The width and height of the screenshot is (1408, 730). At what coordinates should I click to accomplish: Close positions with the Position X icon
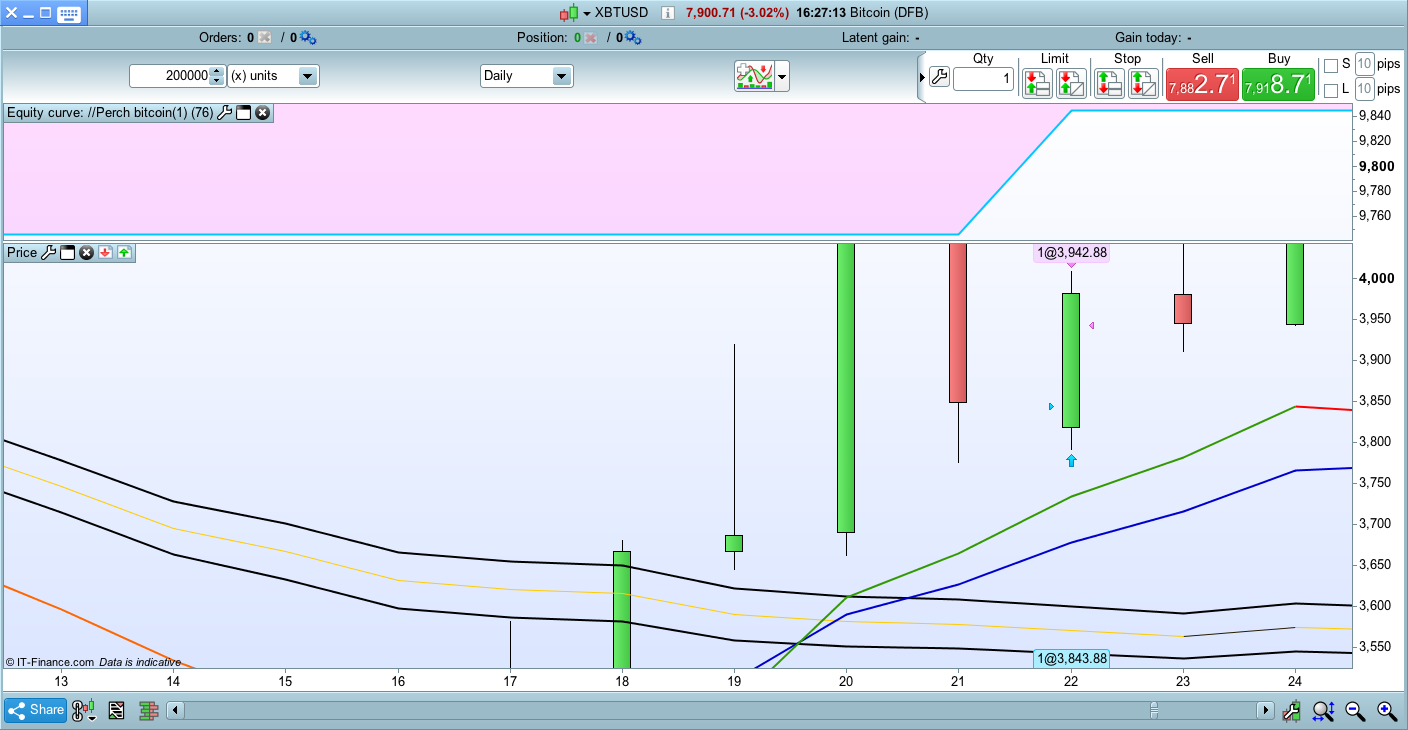click(590, 38)
